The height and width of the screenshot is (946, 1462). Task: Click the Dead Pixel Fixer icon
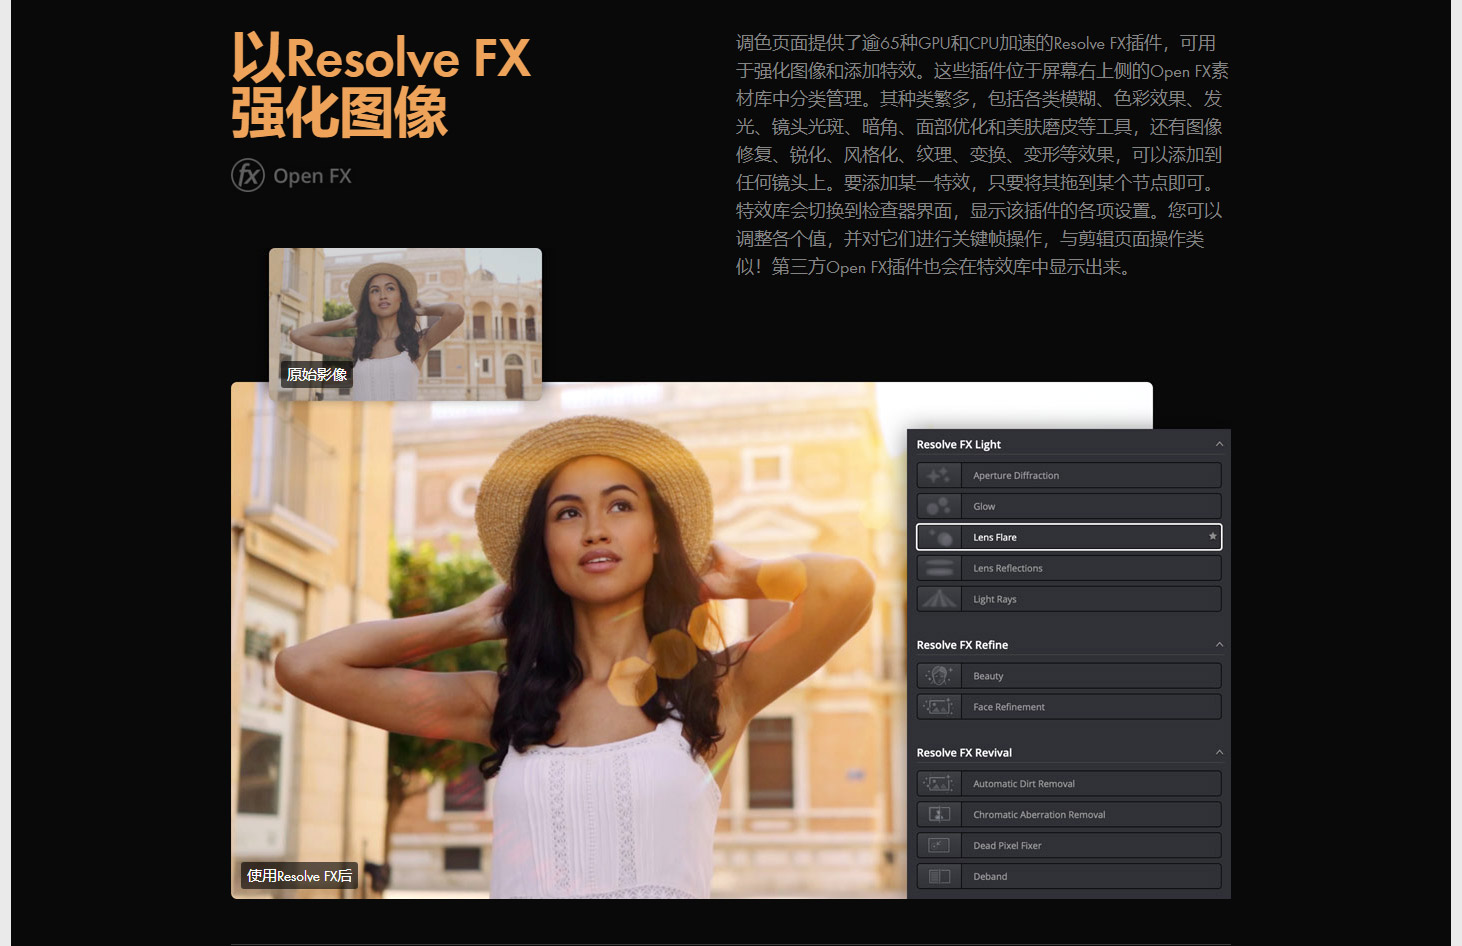pos(939,846)
